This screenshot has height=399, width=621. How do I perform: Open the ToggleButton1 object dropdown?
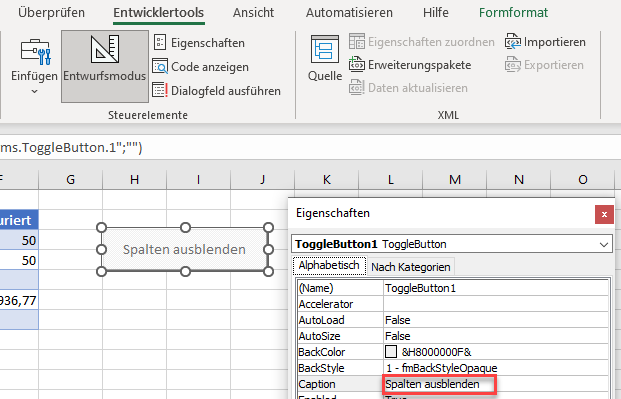(x=604, y=244)
